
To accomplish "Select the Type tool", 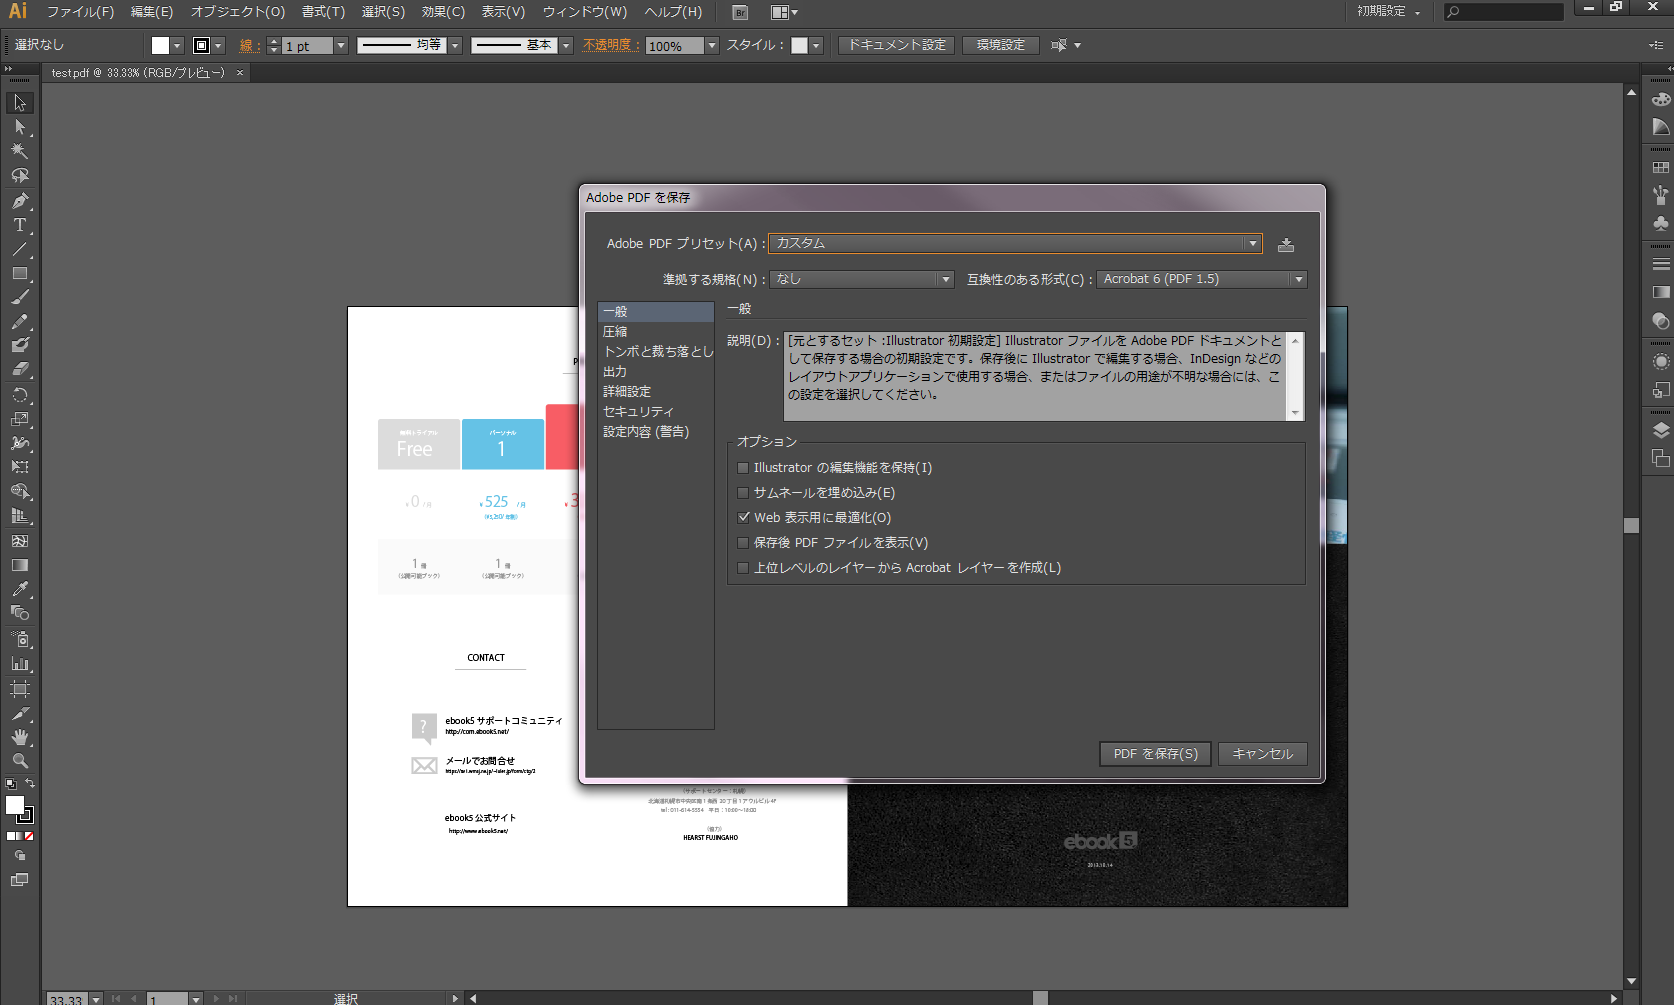I will pos(20,225).
